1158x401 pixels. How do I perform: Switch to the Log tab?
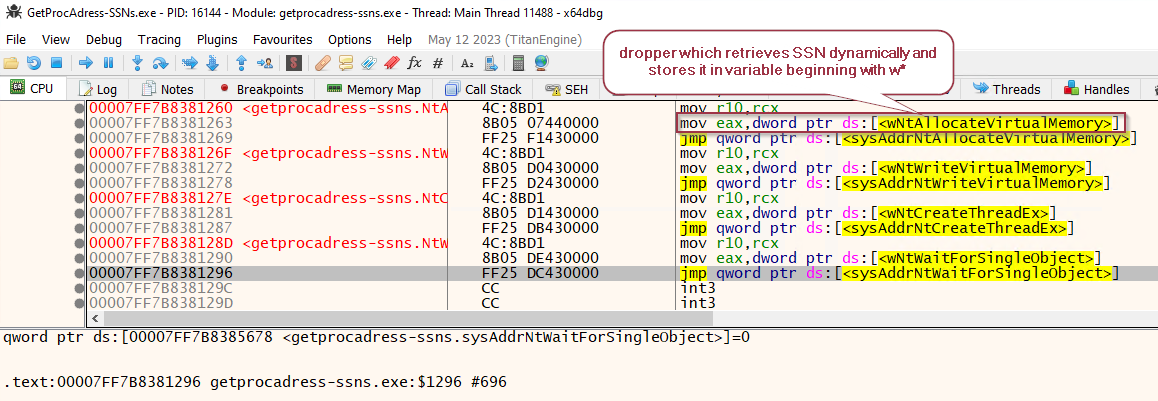(x=98, y=89)
